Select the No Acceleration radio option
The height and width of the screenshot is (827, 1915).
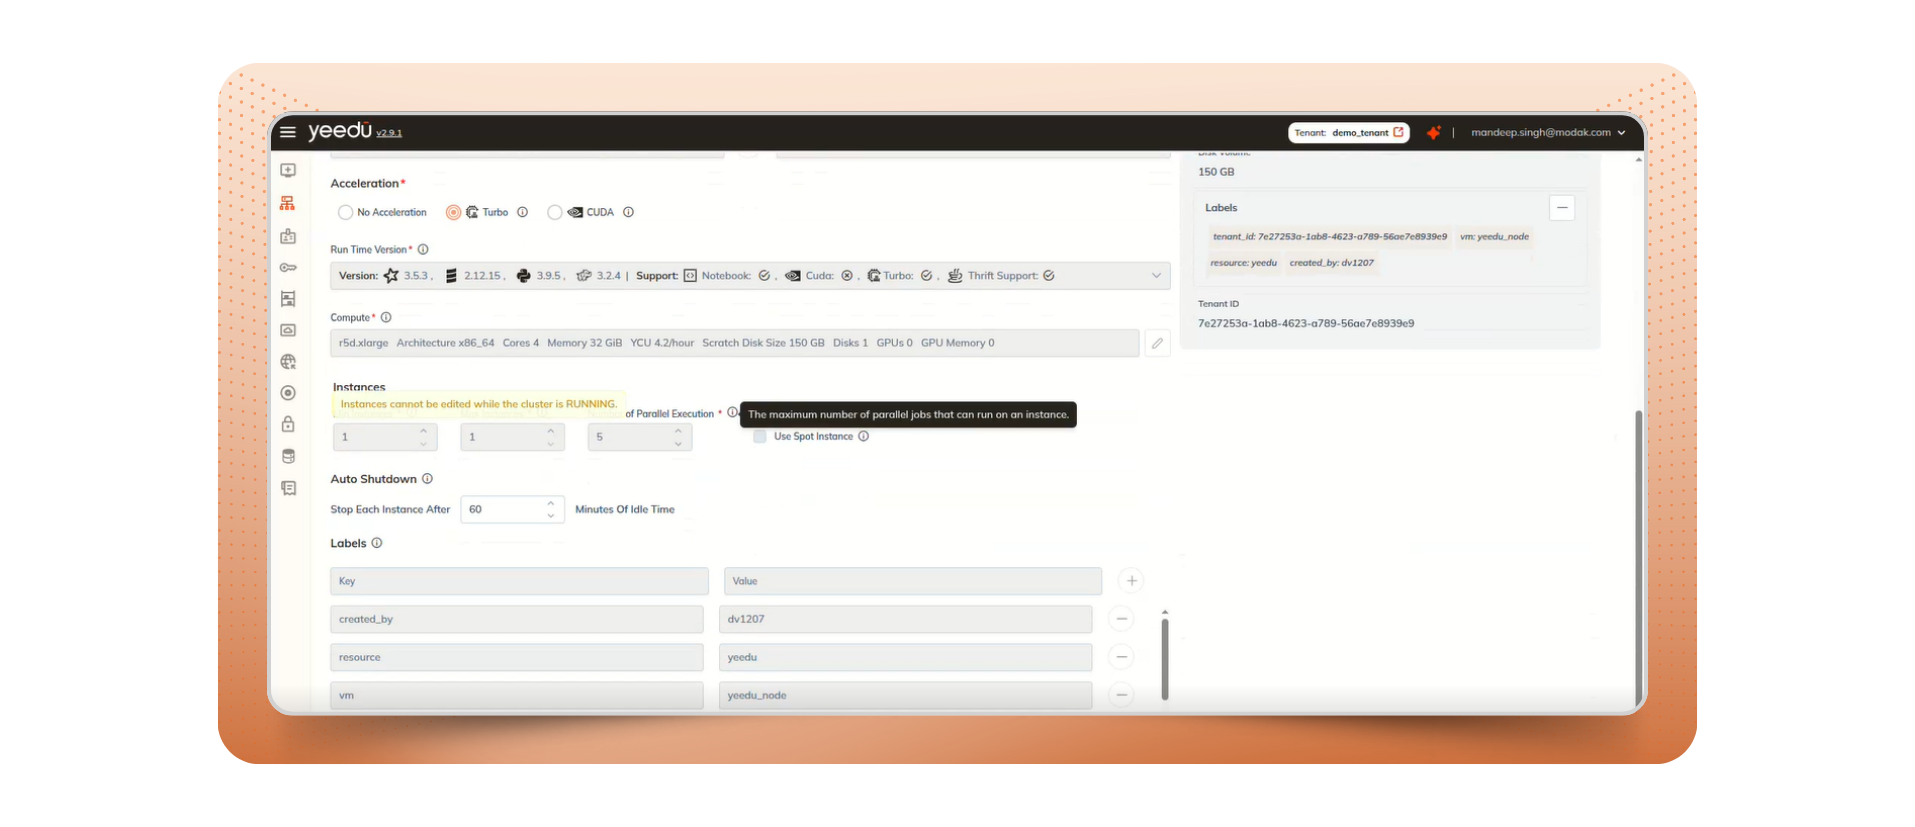(x=346, y=212)
